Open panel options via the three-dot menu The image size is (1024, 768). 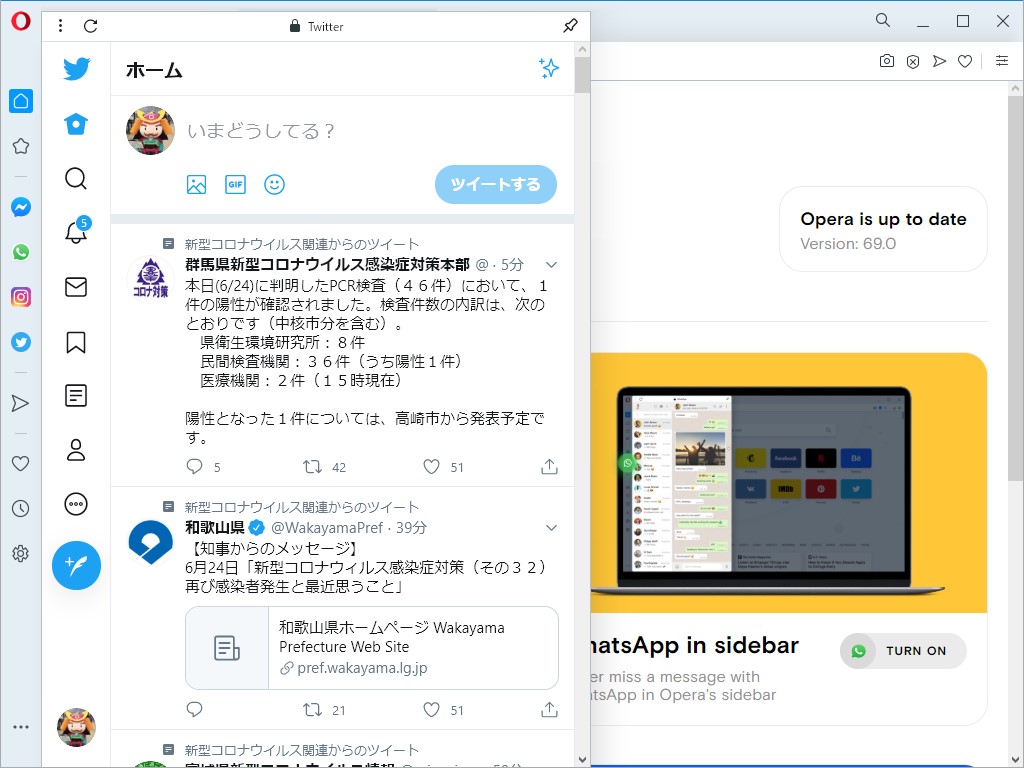62,26
